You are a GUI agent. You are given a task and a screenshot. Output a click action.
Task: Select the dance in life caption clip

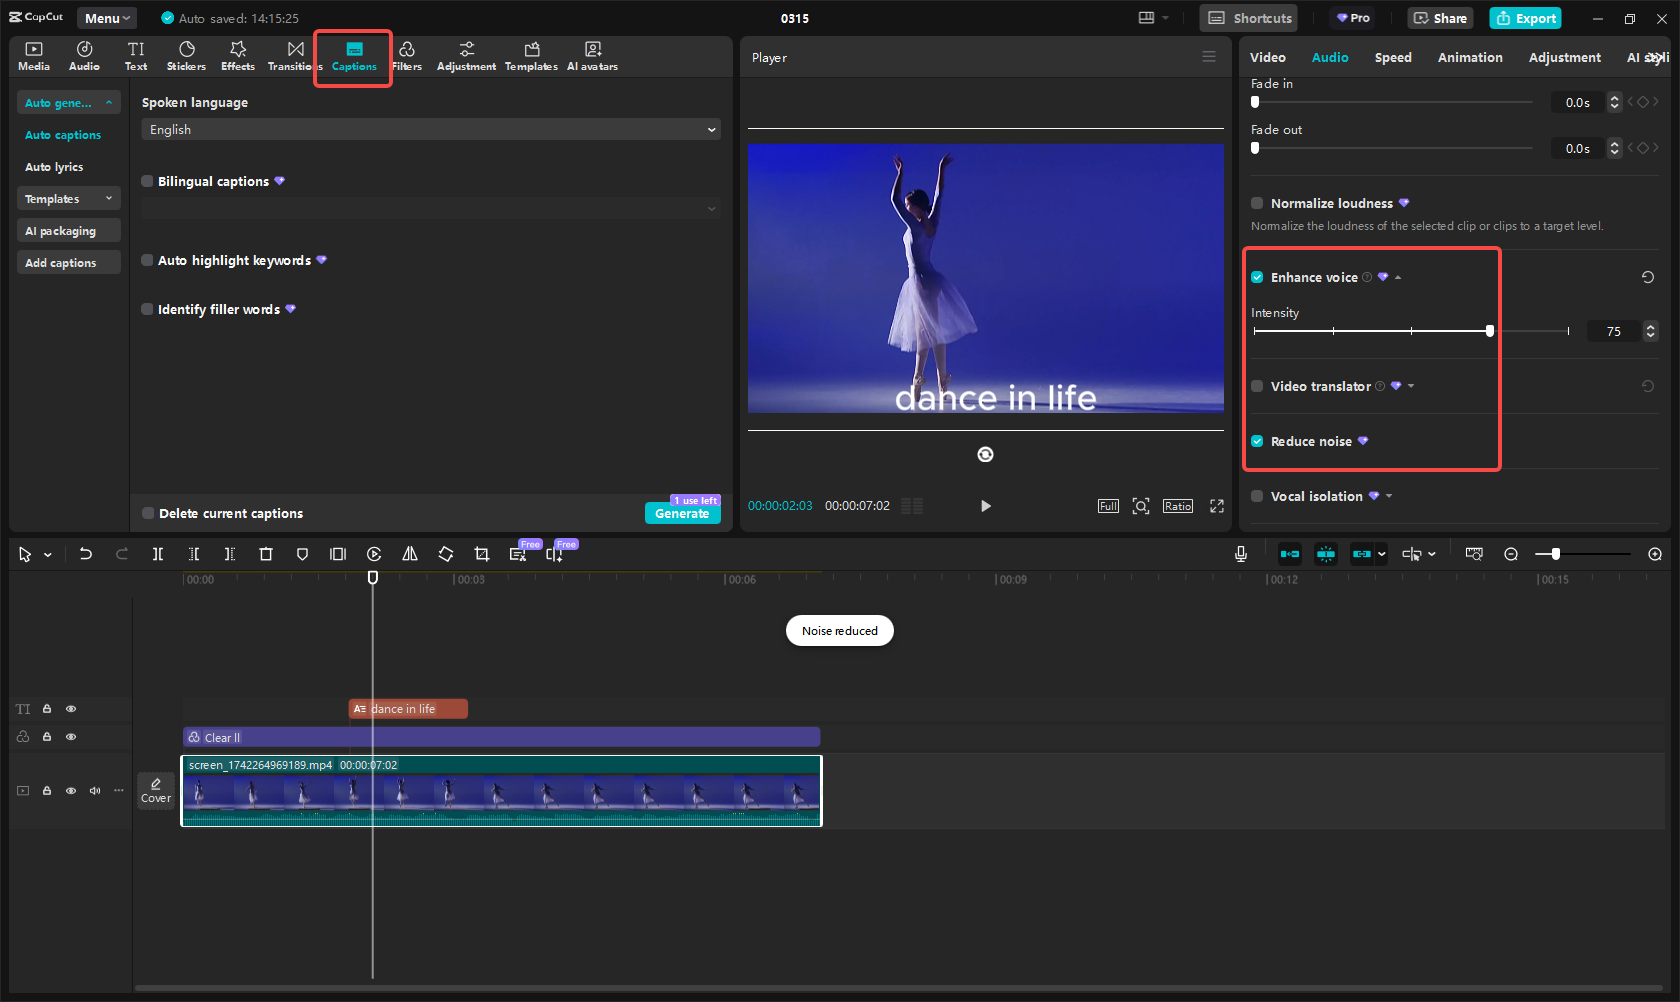point(407,708)
